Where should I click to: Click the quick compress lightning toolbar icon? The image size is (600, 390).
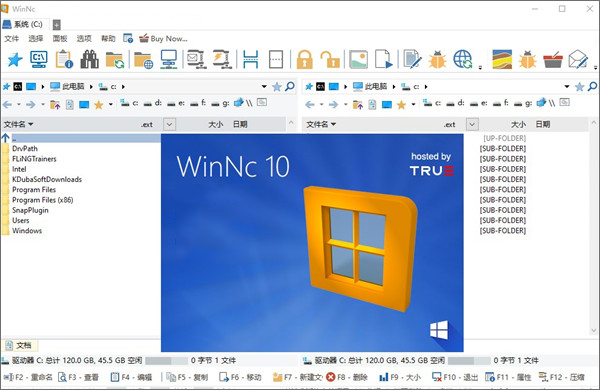pyautogui.click(x=222, y=60)
